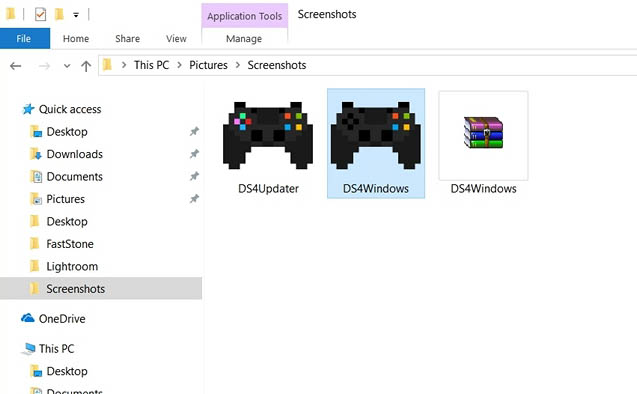This screenshot has width=637, height=394.
Task: Open the File menu tab
Action: tap(25, 39)
